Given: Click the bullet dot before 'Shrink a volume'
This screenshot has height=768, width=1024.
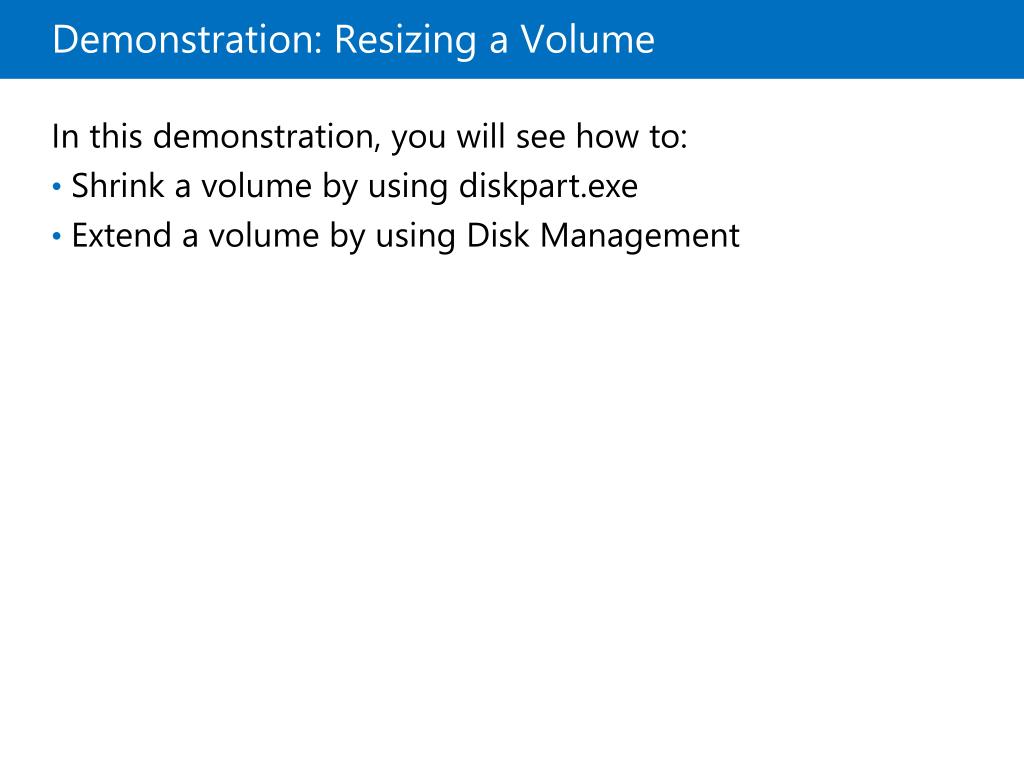Looking at the screenshot, I should 57,187.
